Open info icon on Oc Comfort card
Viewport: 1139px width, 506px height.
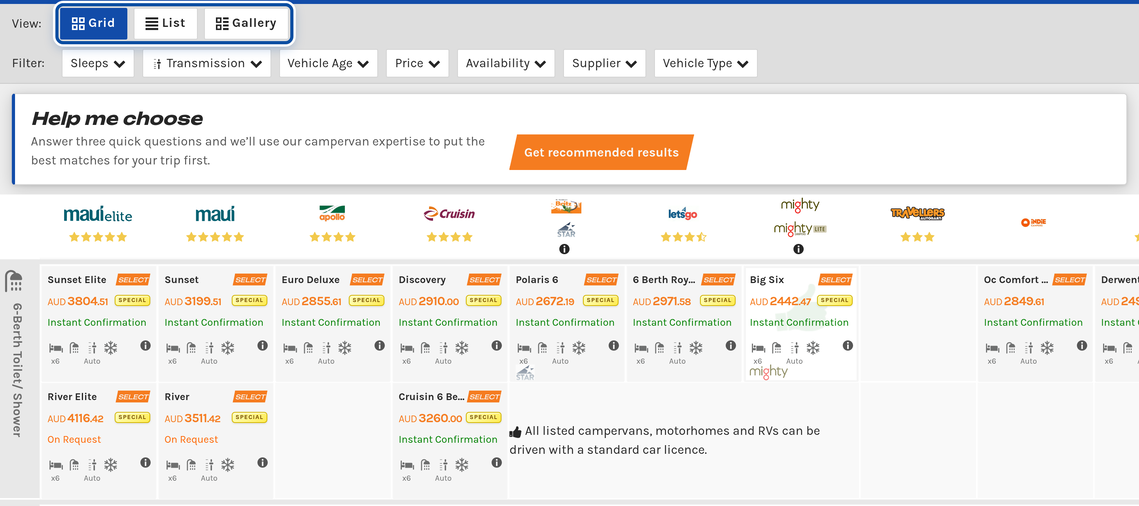(x=1082, y=346)
